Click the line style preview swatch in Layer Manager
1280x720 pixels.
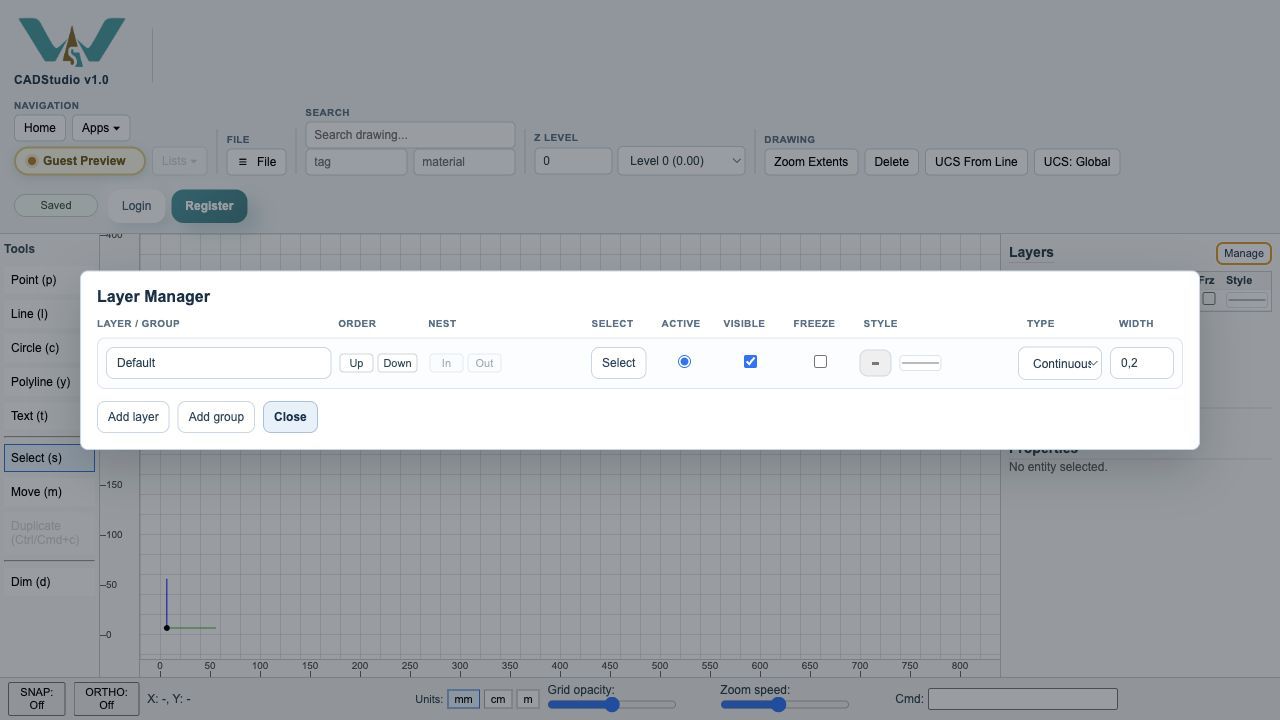(x=920, y=363)
